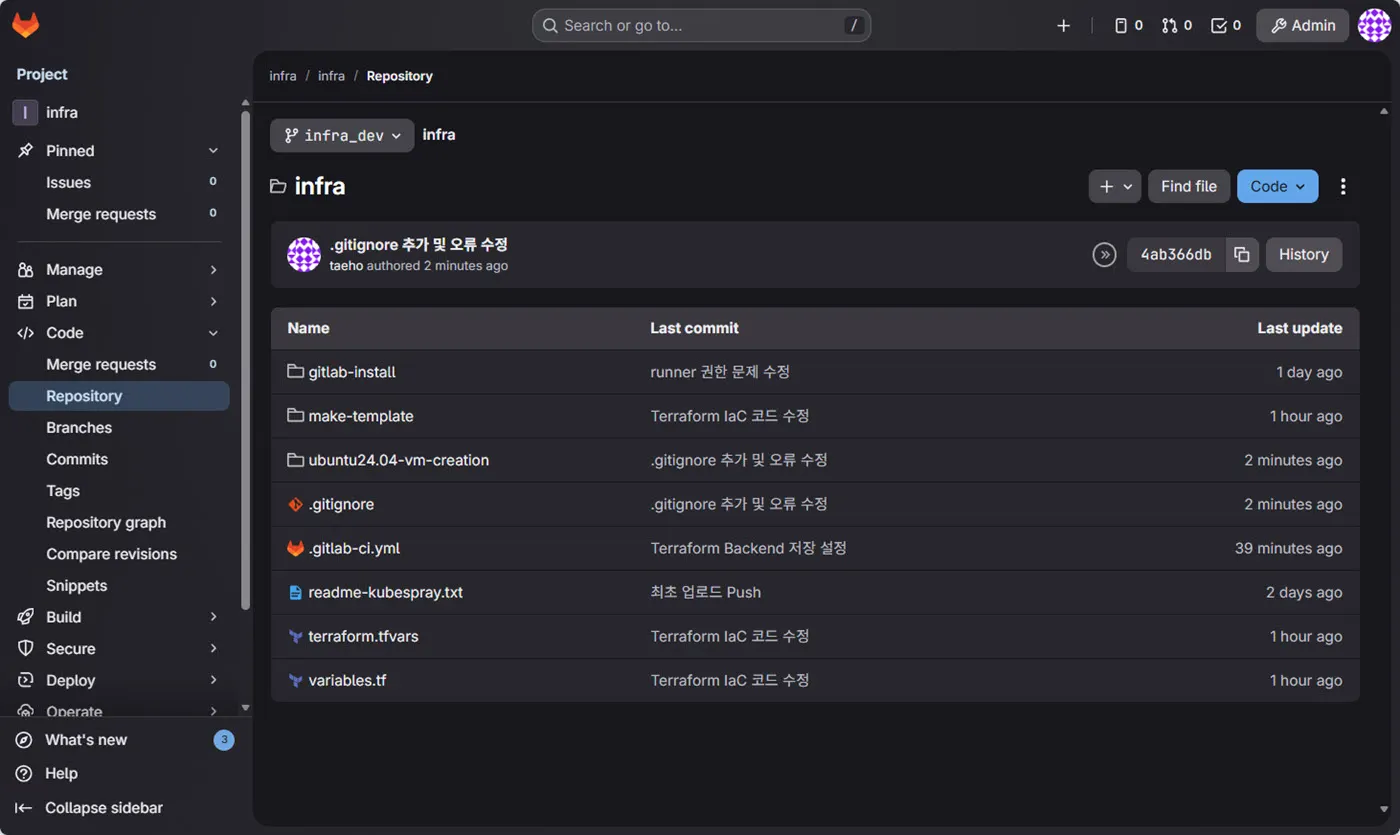Click the Help question mark icon

tap(24, 774)
